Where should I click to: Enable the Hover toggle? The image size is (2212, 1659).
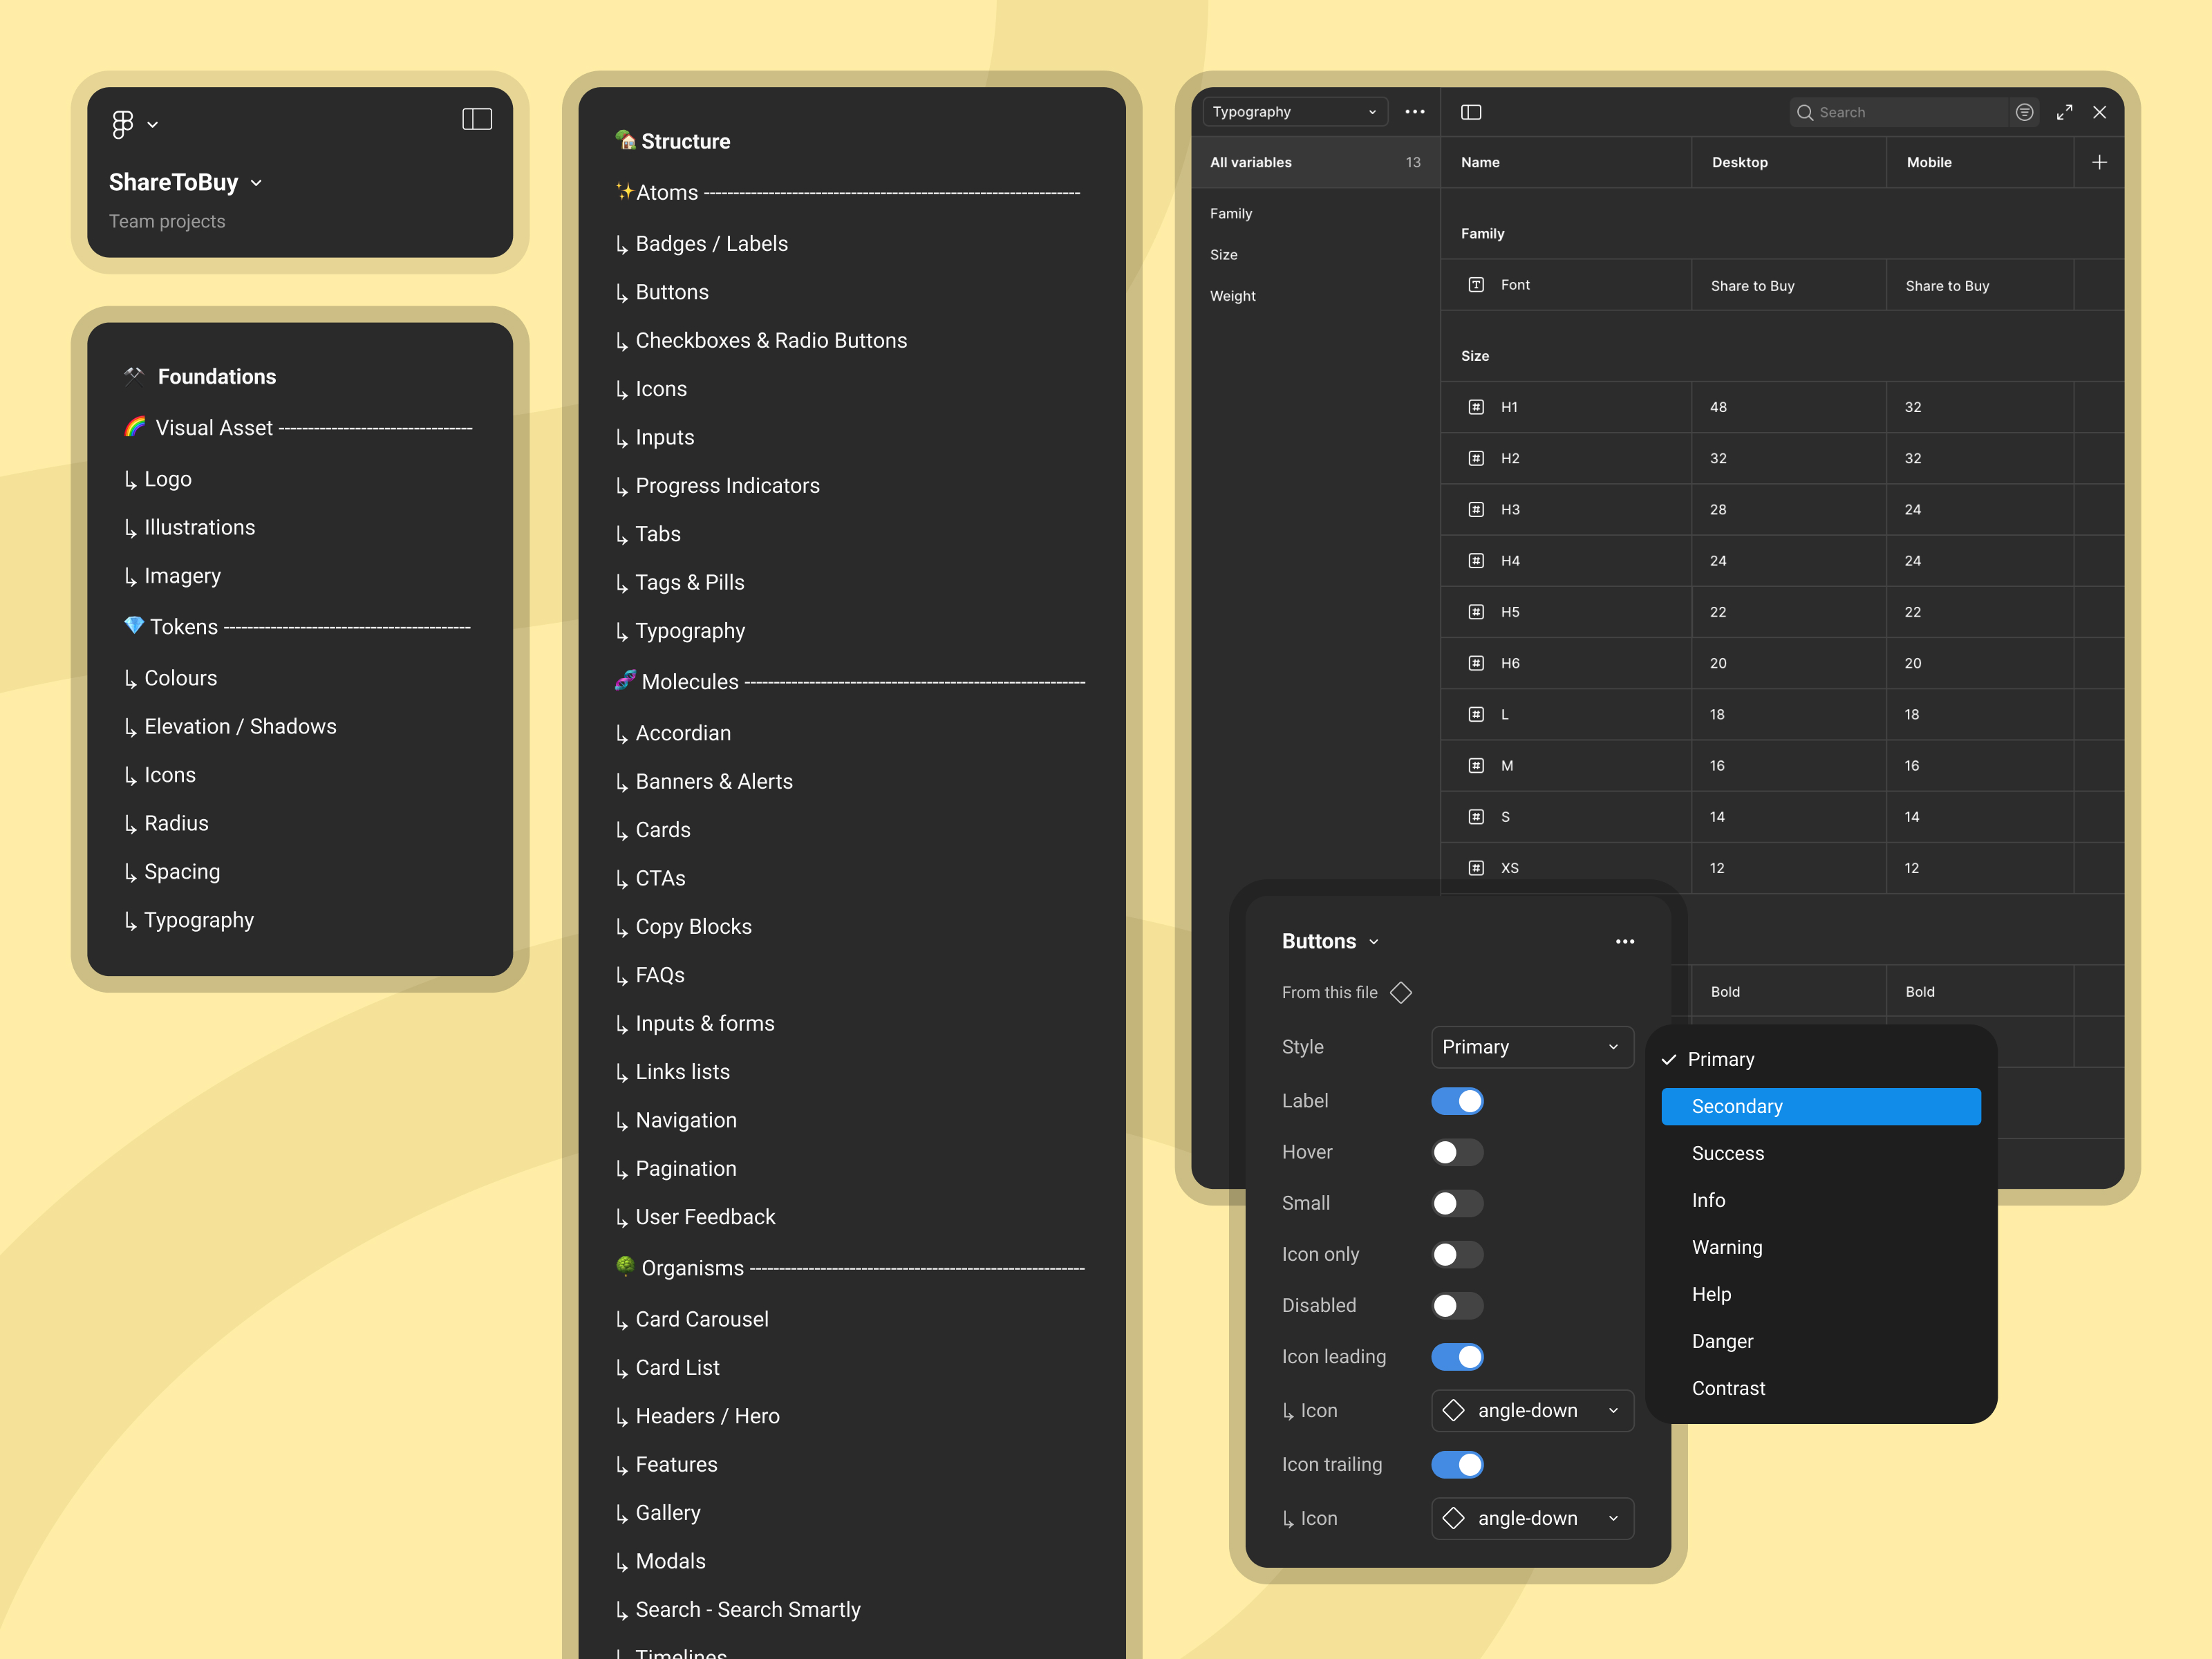tap(1457, 1152)
